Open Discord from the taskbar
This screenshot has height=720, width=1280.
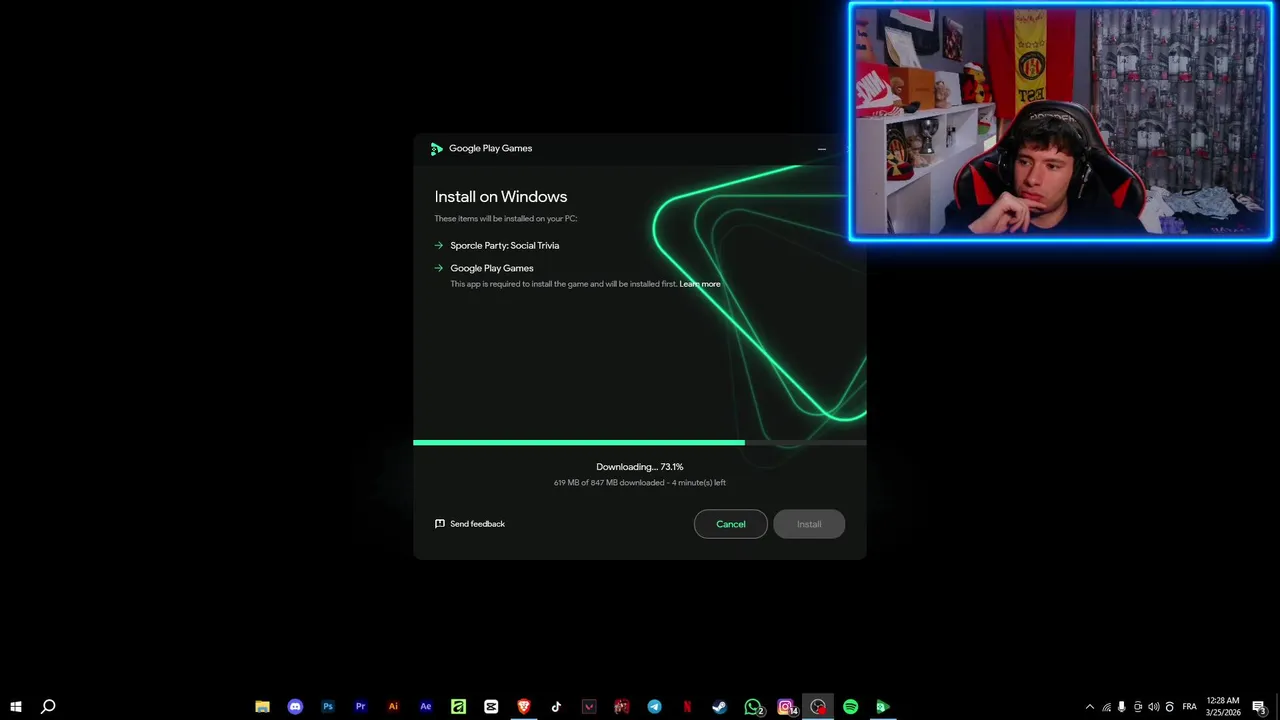tap(295, 707)
